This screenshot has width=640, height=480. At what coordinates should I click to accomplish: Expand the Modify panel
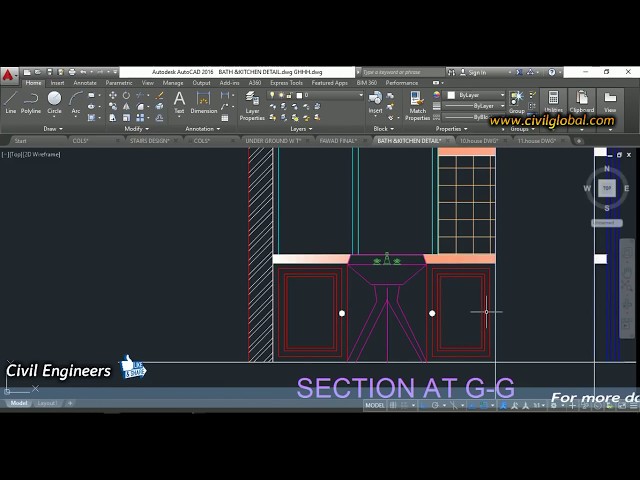click(x=136, y=129)
